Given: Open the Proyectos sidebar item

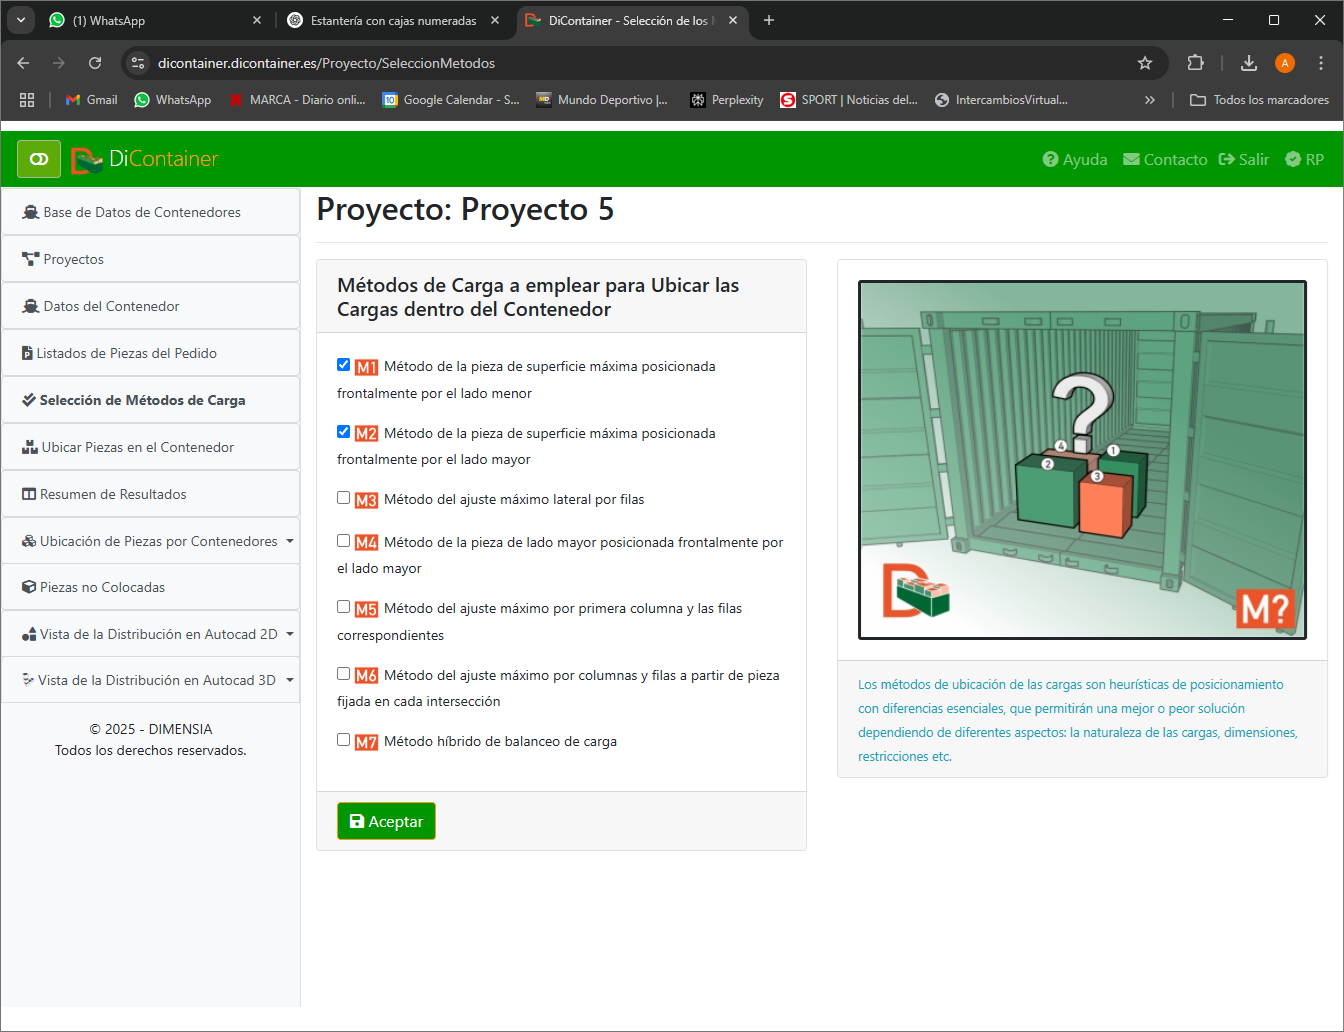Looking at the screenshot, I should tap(151, 259).
